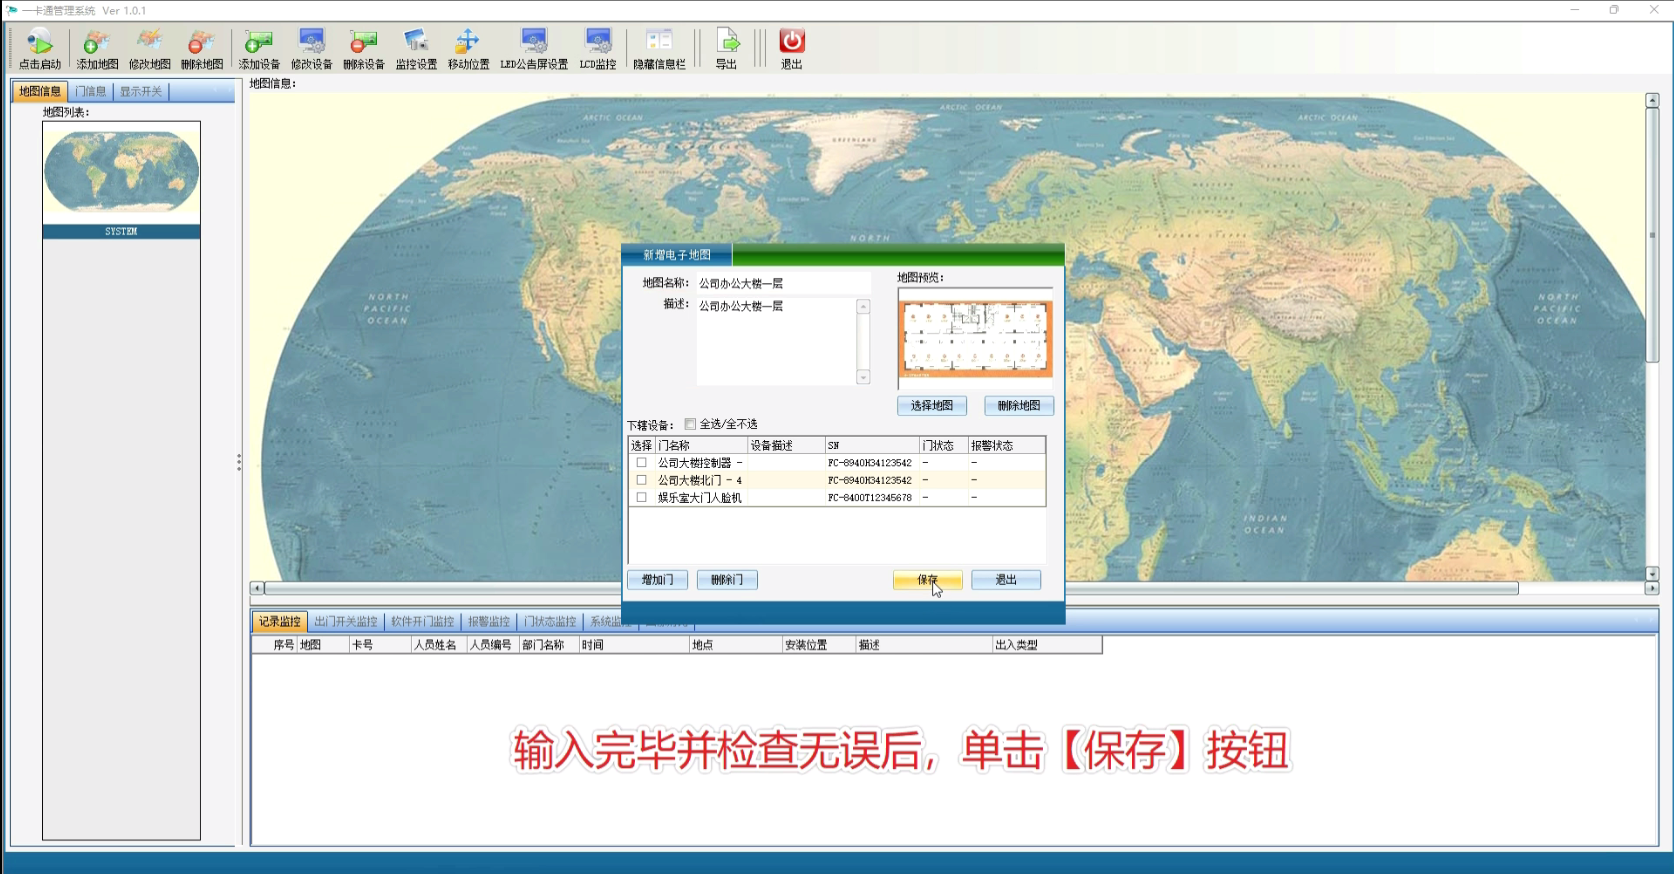
Task: Click the red 退出 power icon in toolbar
Action: 791,48
